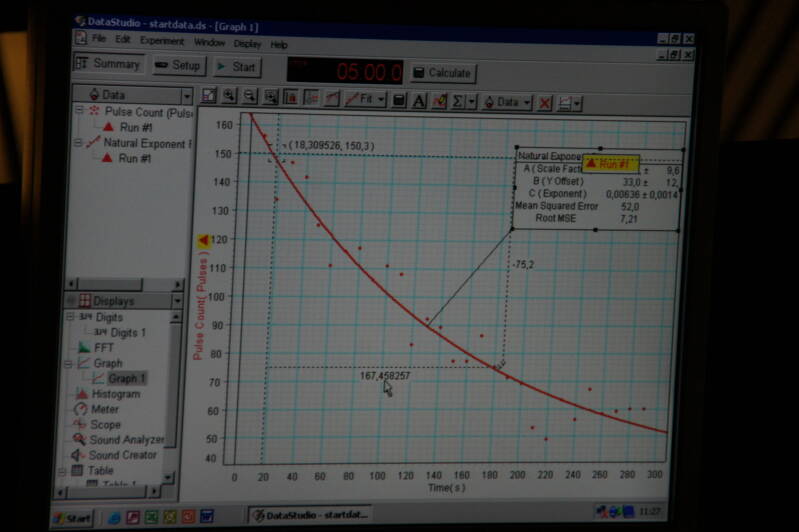The height and width of the screenshot is (532, 799).
Task: Click the Zoom Select toolbar icon
Action: pos(270,97)
